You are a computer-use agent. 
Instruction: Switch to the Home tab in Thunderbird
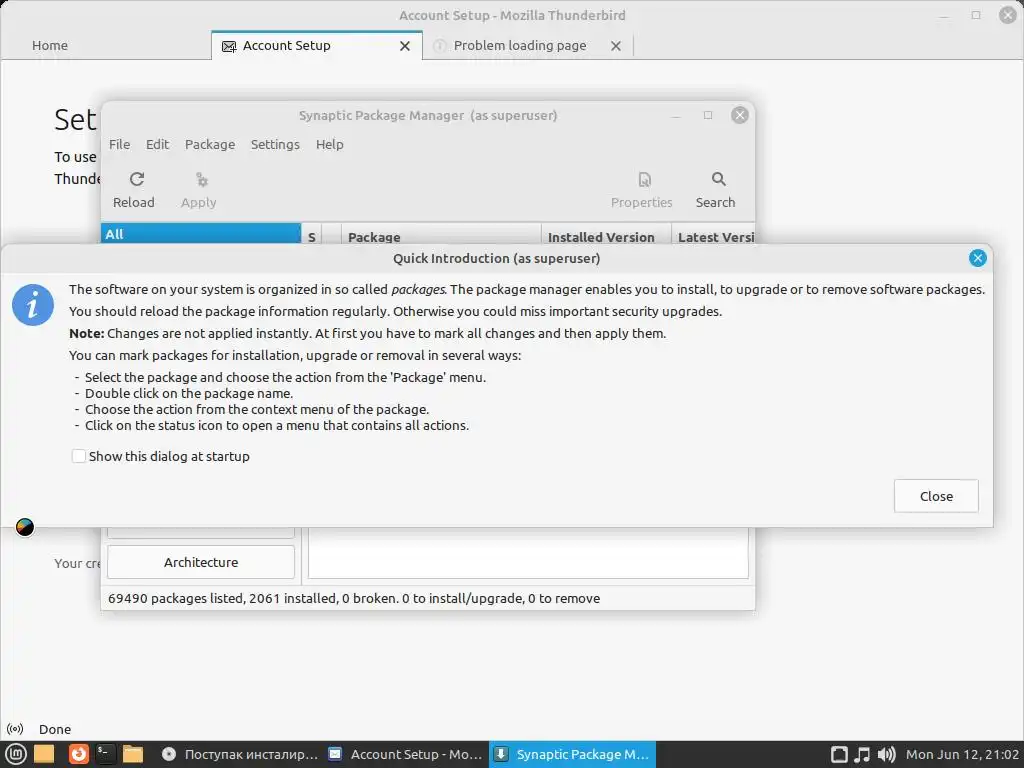[50, 45]
